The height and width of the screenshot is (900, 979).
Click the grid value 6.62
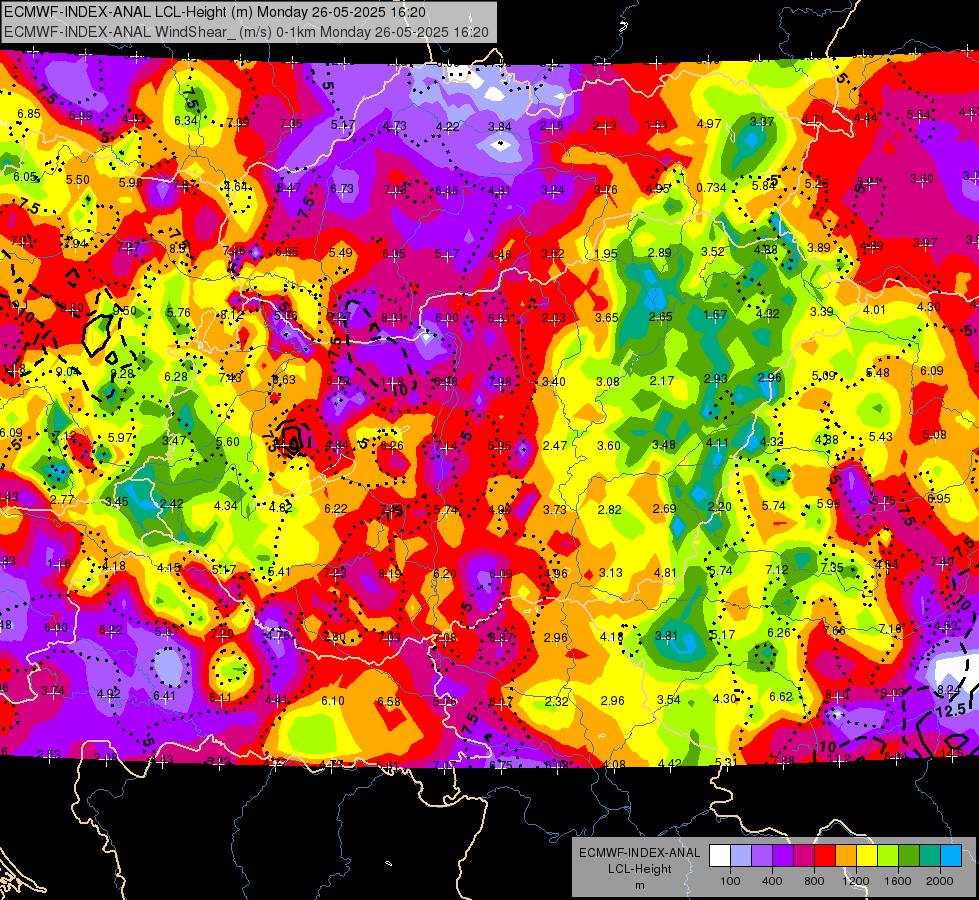781,697
